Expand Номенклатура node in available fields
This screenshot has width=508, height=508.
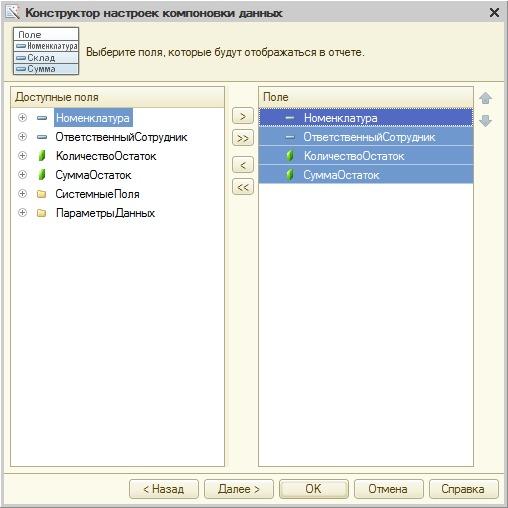click(x=22, y=117)
